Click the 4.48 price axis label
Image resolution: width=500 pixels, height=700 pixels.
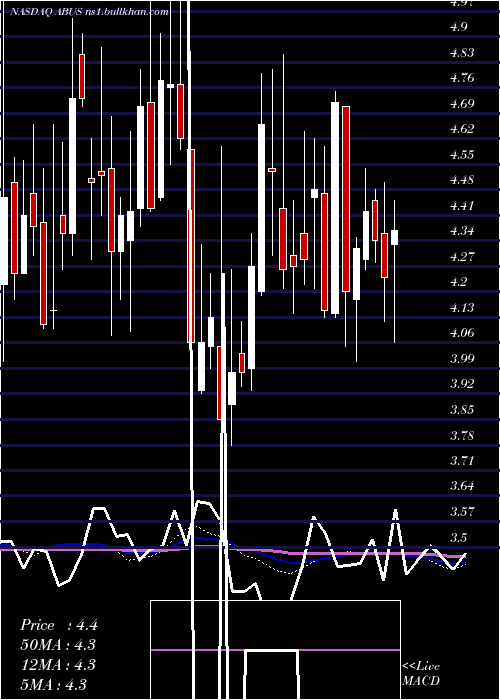462,180
